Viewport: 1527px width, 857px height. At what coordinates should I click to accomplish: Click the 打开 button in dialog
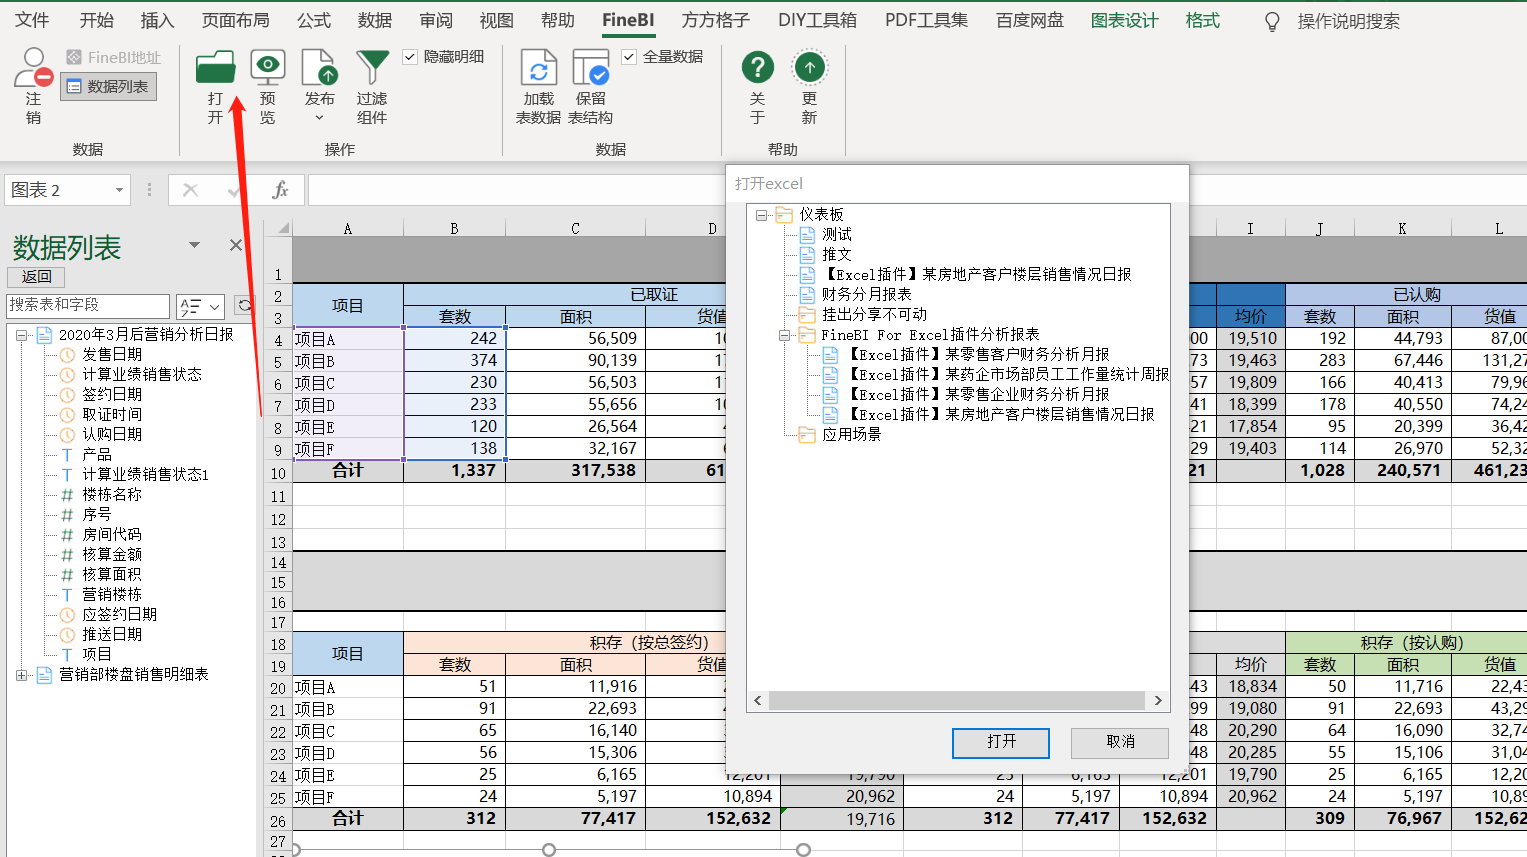[x=1001, y=742]
